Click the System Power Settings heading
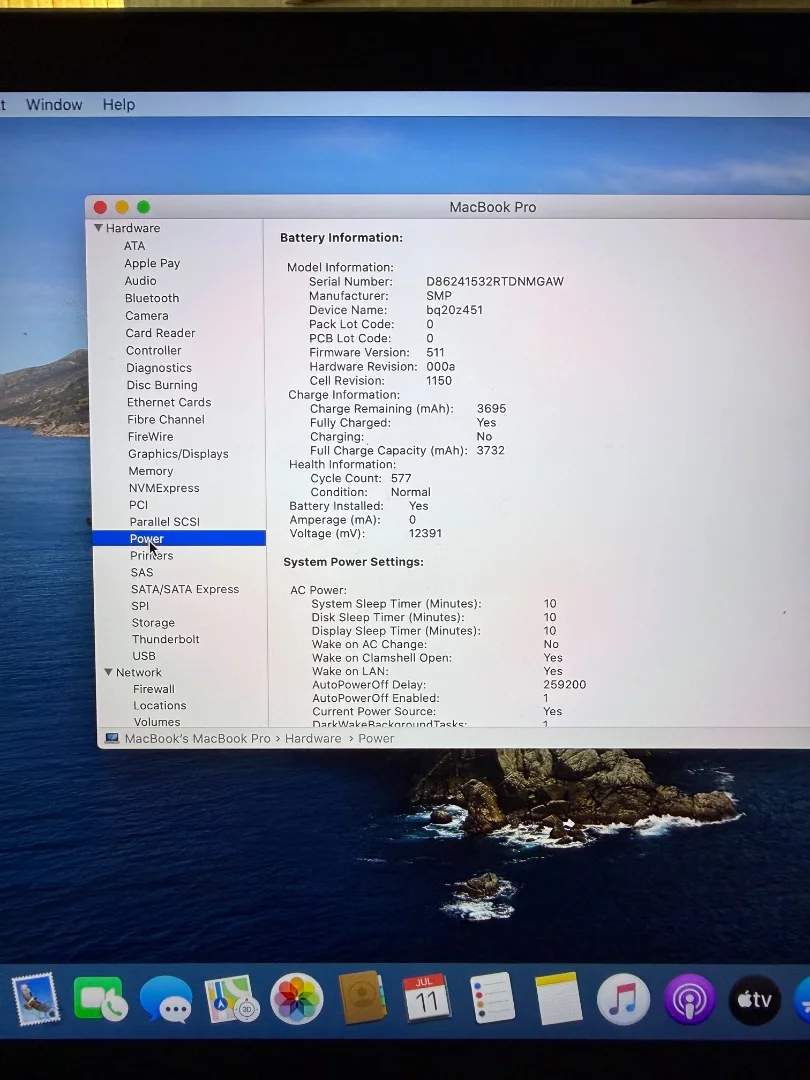Viewport: 810px width, 1080px height. (x=353, y=562)
